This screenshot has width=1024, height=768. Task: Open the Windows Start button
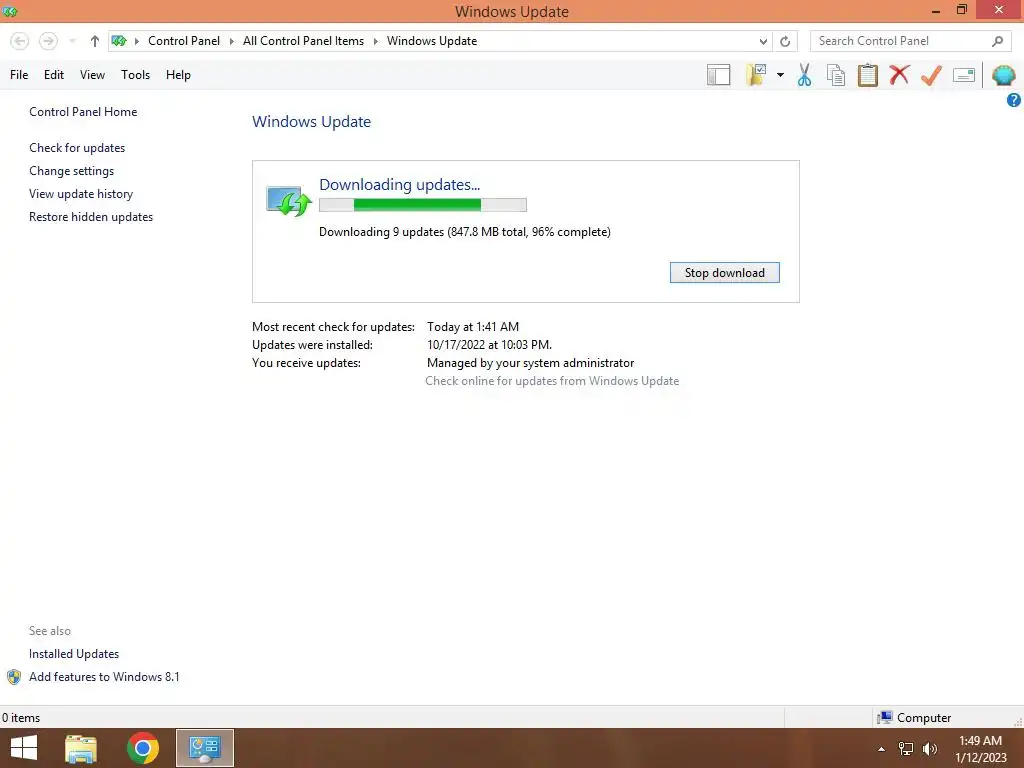24,748
